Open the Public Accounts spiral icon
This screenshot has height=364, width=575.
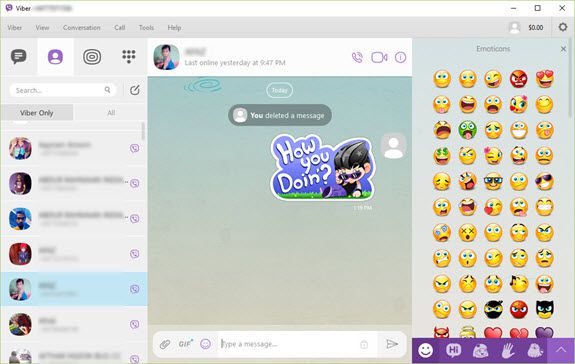[92, 57]
